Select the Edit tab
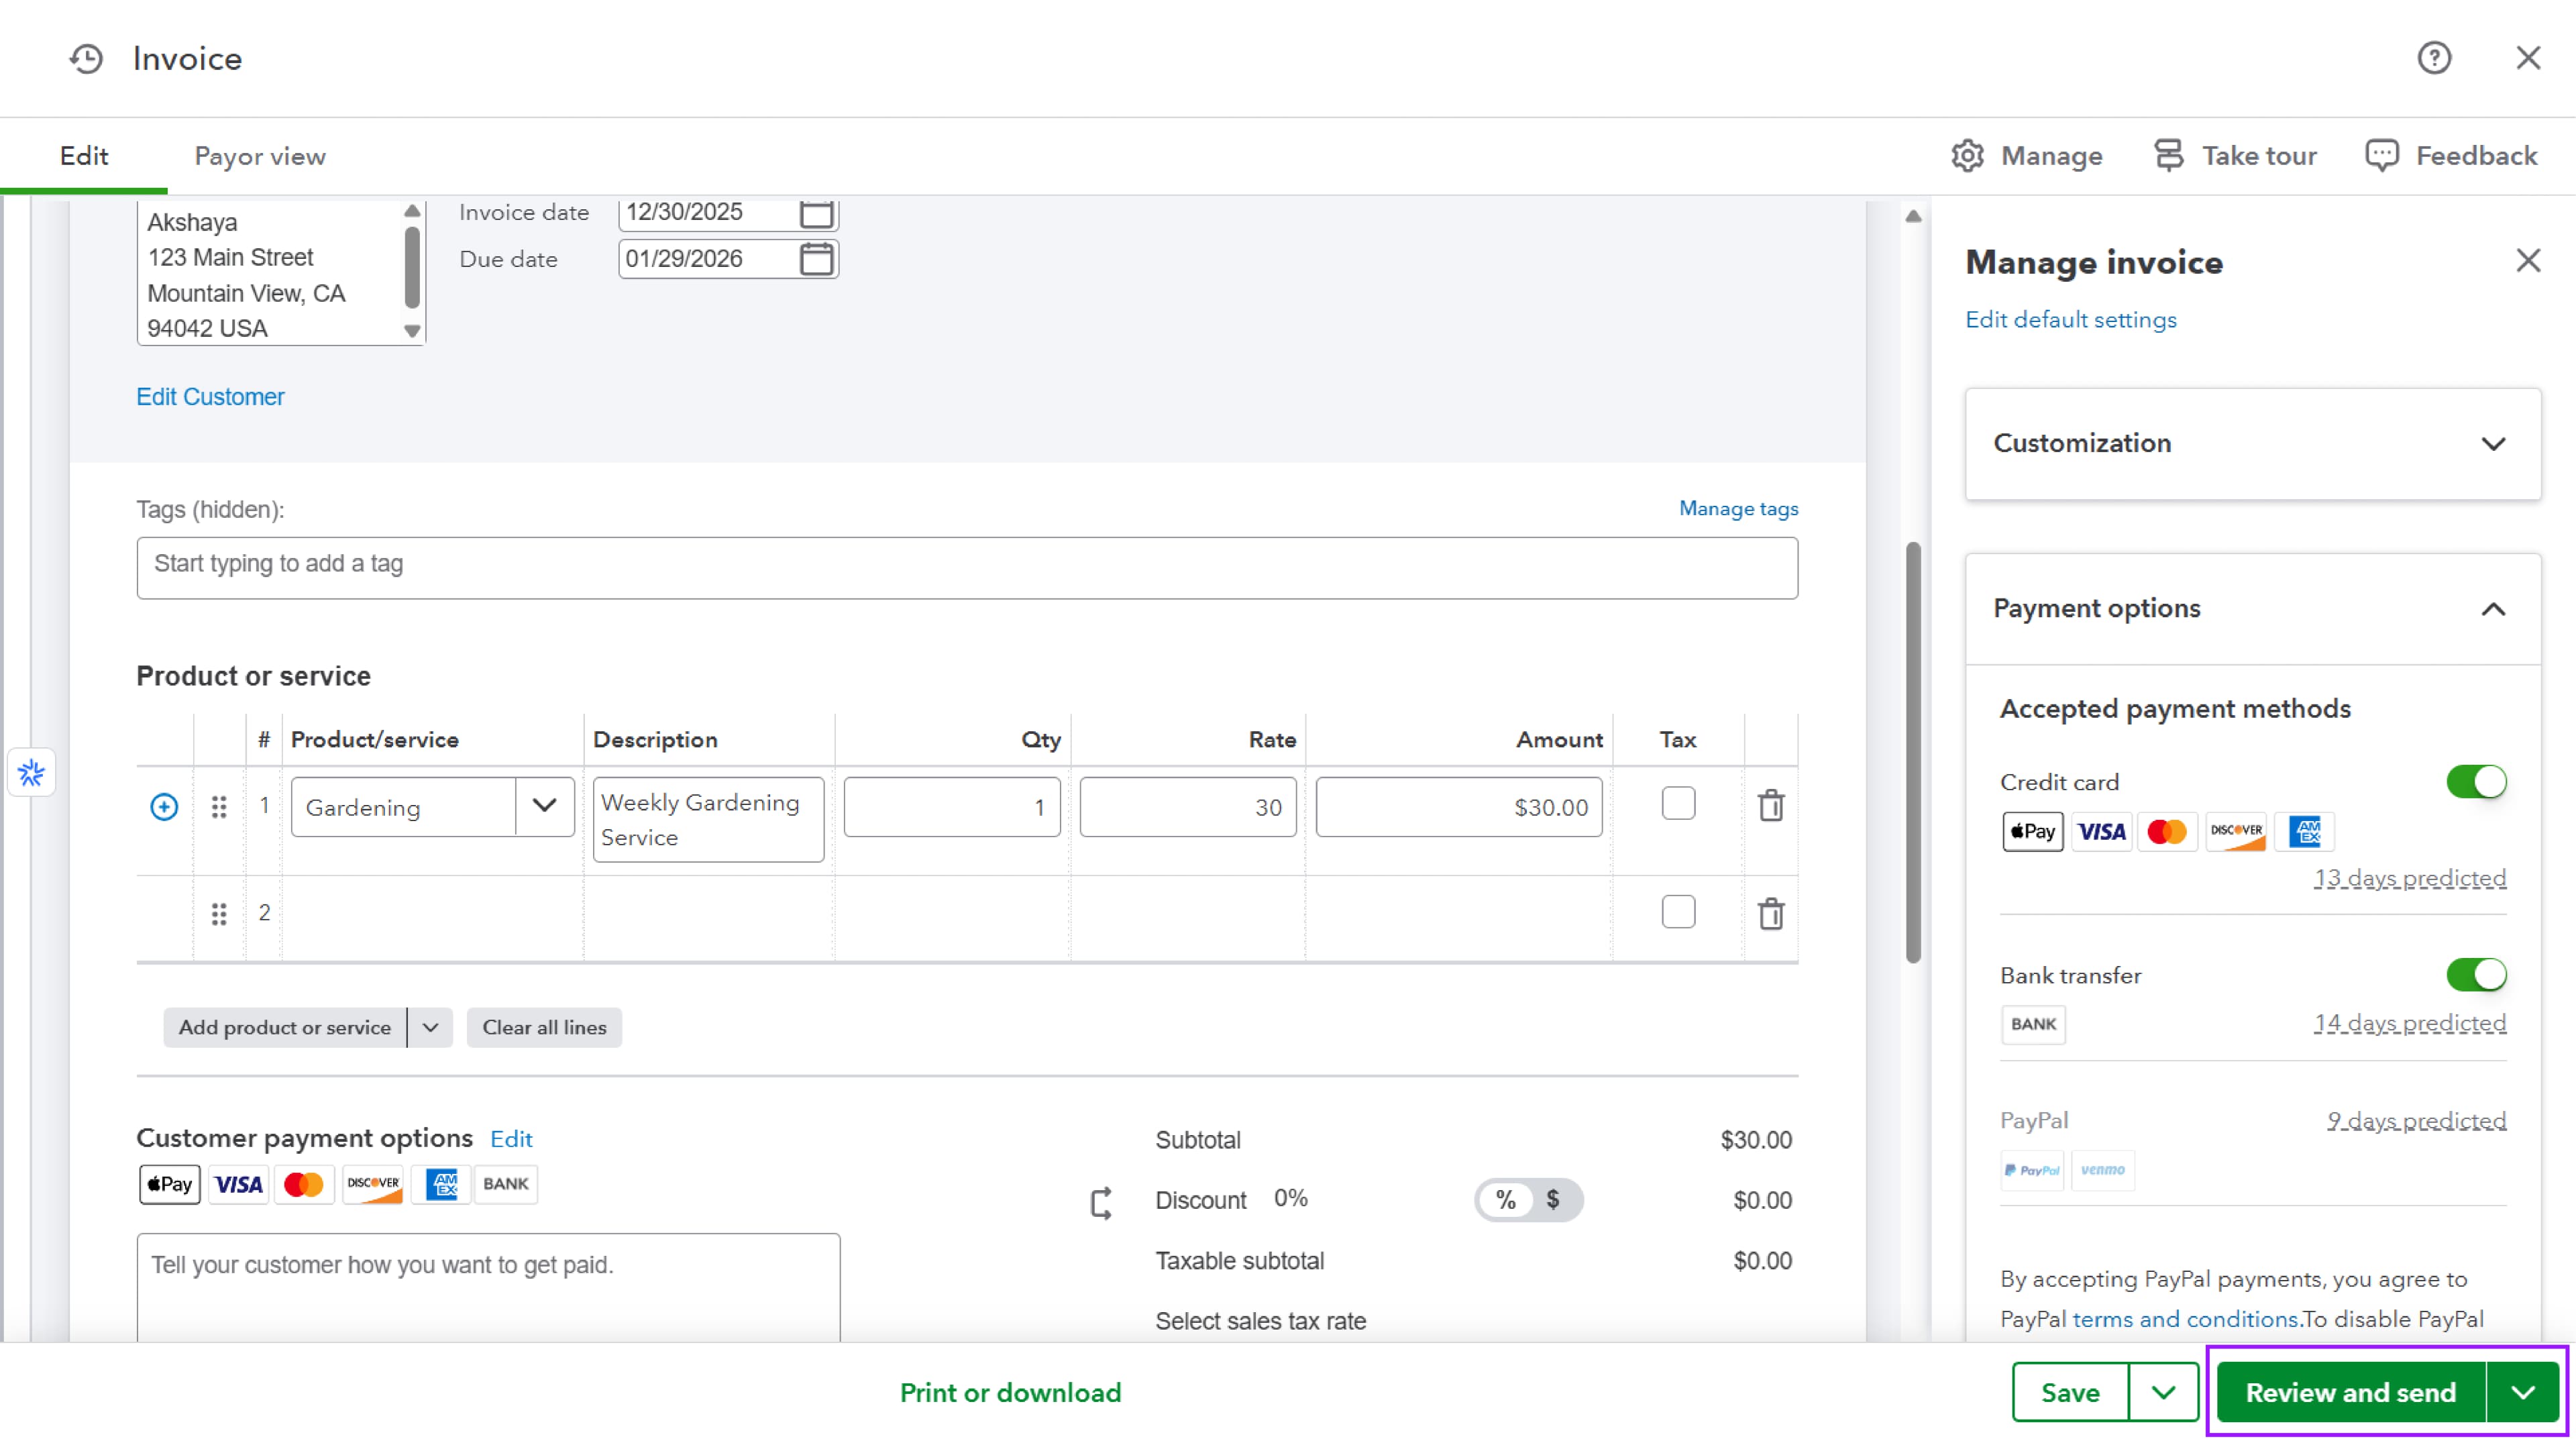The height and width of the screenshot is (1449, 2576). [x=84, y=157]
